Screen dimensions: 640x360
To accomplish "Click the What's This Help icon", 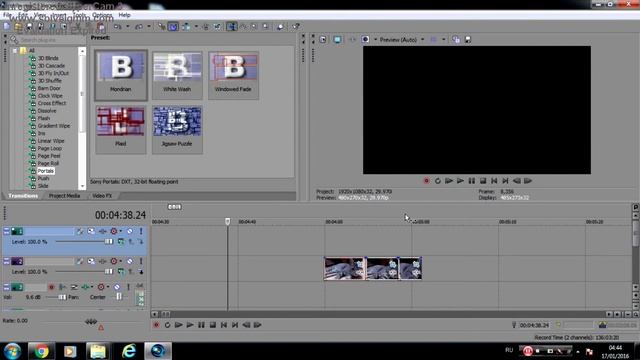I will (296, 27).
